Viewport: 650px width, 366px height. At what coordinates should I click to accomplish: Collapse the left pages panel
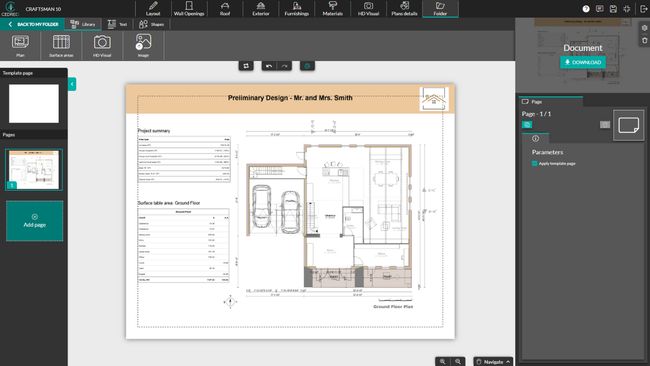pyautogui.click(x=72, y=84)
